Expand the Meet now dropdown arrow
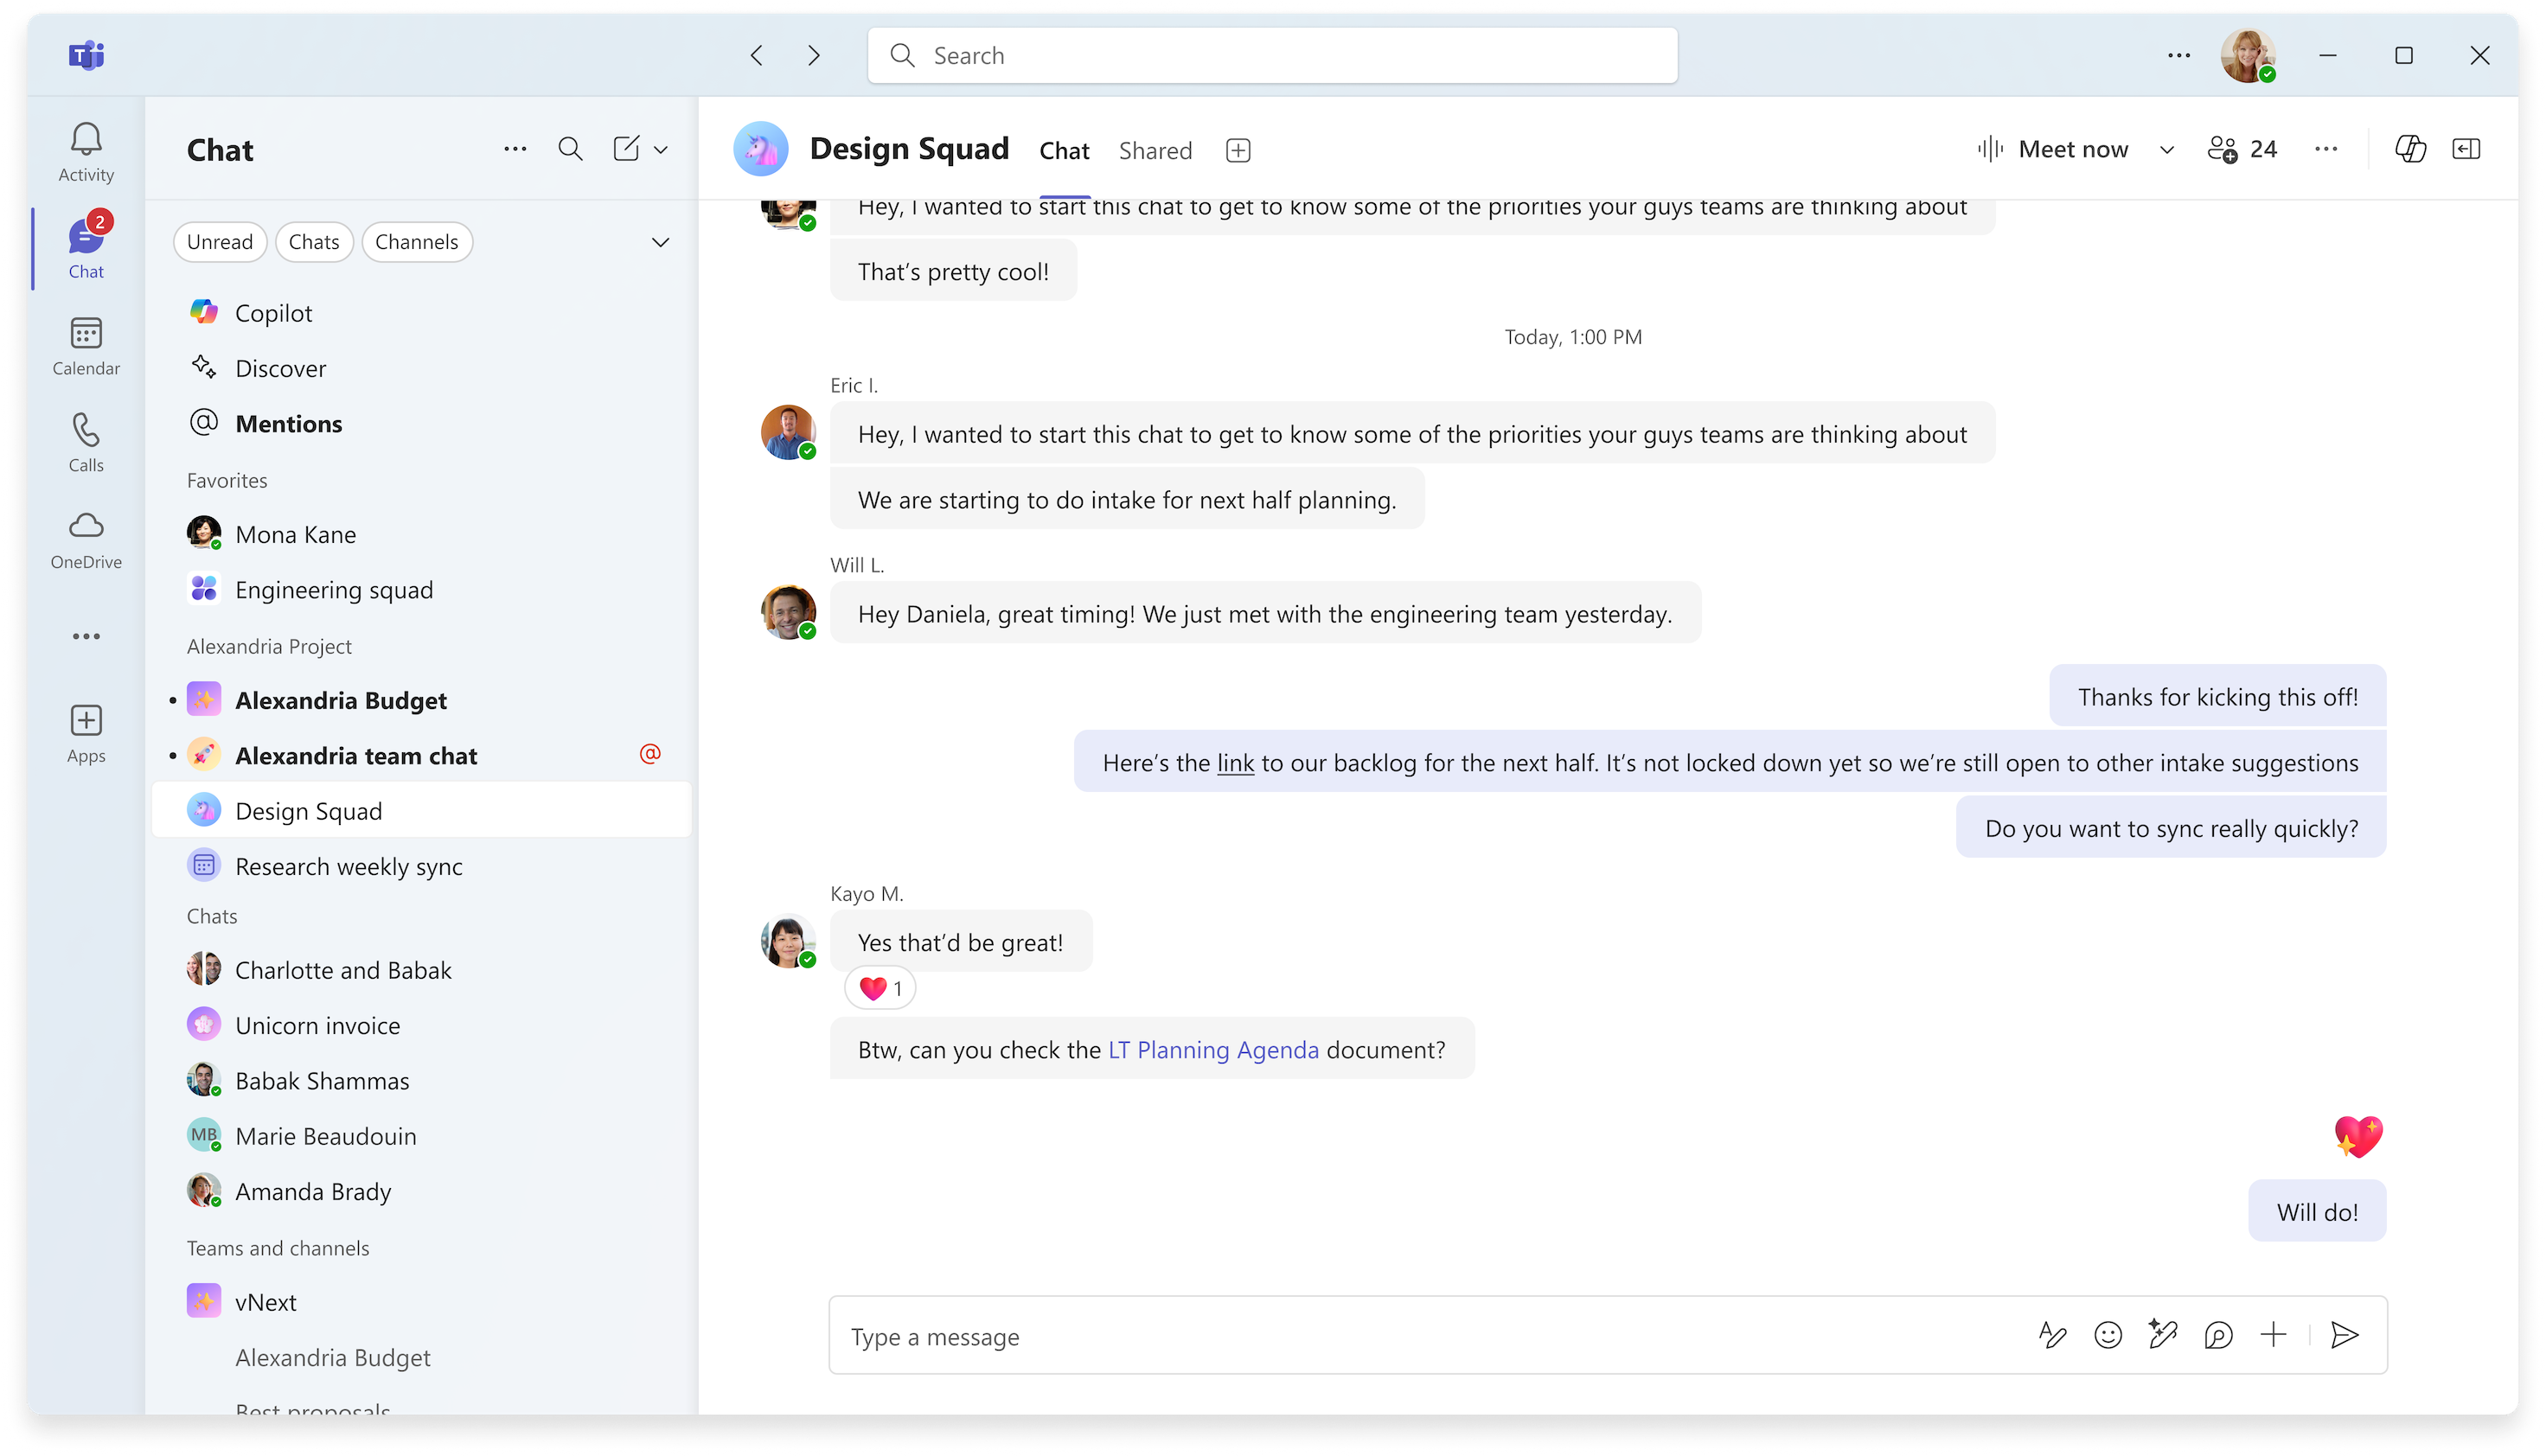This screenshot has height=1456, width=2546. pyautogui.click(x=2166, y=149)
